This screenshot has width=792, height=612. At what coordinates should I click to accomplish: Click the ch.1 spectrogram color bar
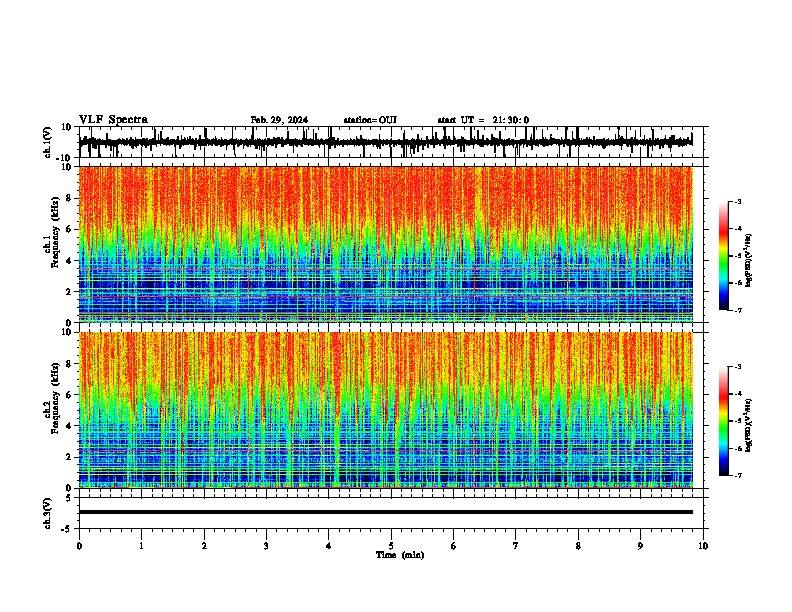pyautogui.click(x=724, y=256)
